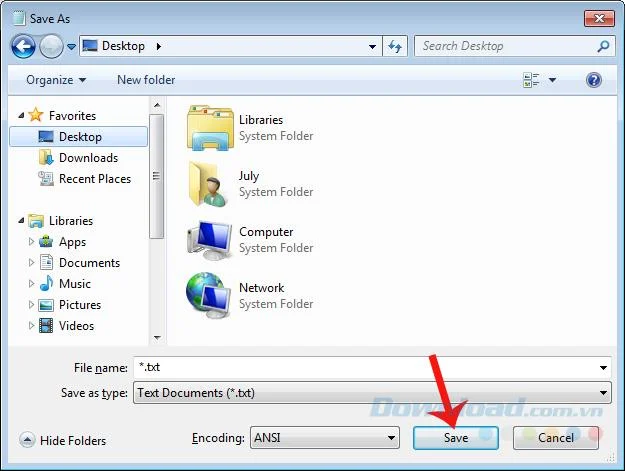The width and height of the screenshot is (625, 471).
Task: Create a New folder
Action: (x=146, y=80)
